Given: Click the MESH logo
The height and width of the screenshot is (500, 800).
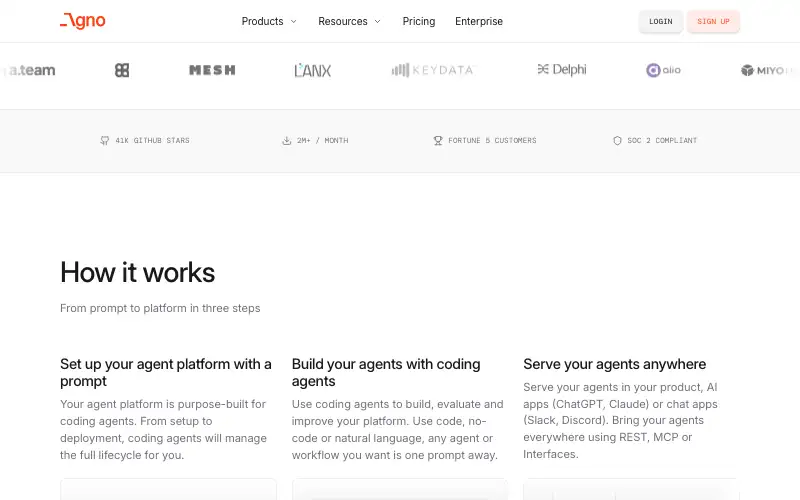Looking at the screenshot, I should (x=212, y=70).
